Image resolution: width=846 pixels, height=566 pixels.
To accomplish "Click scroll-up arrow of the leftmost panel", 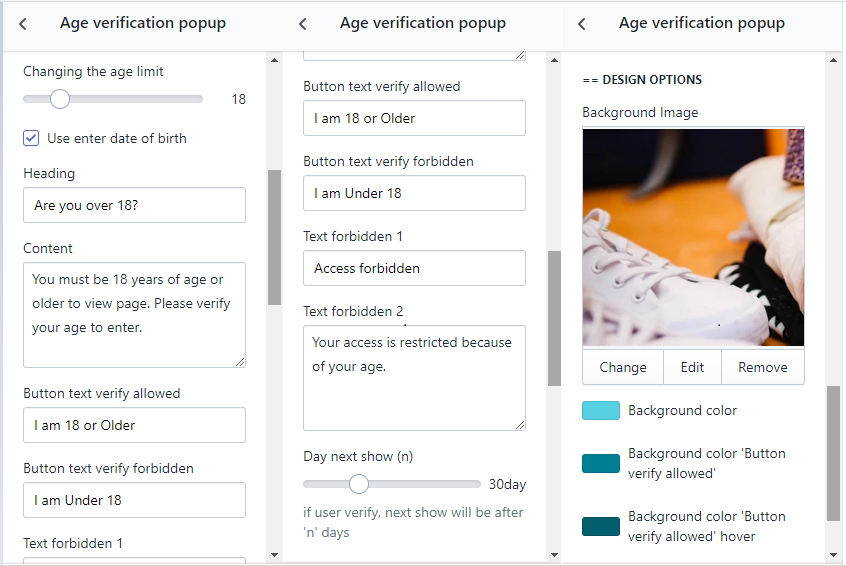I will pyautogui.click(x=274, y=60).
